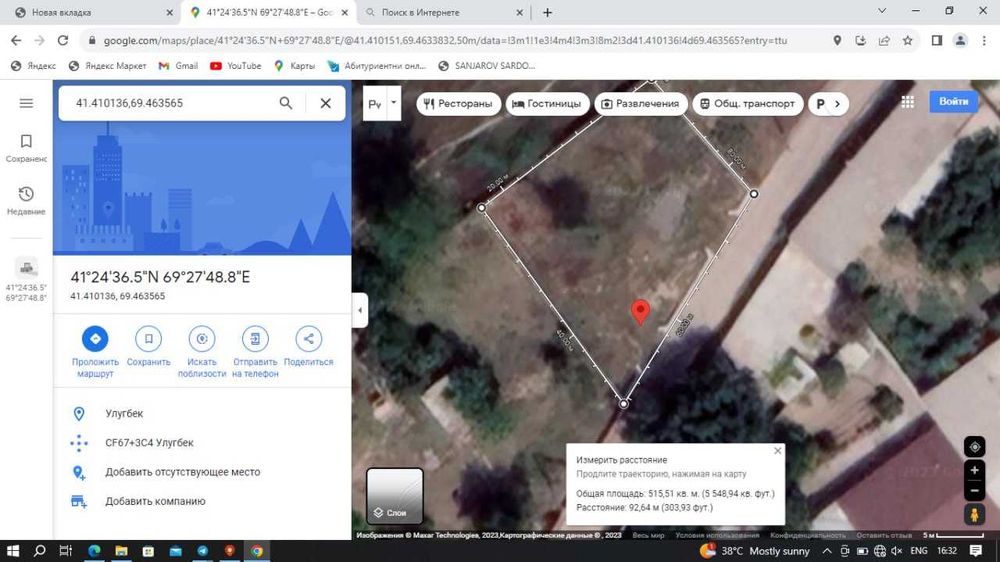
Task: Filter by Общ. транспорт chip
Action: click(747, 103)
